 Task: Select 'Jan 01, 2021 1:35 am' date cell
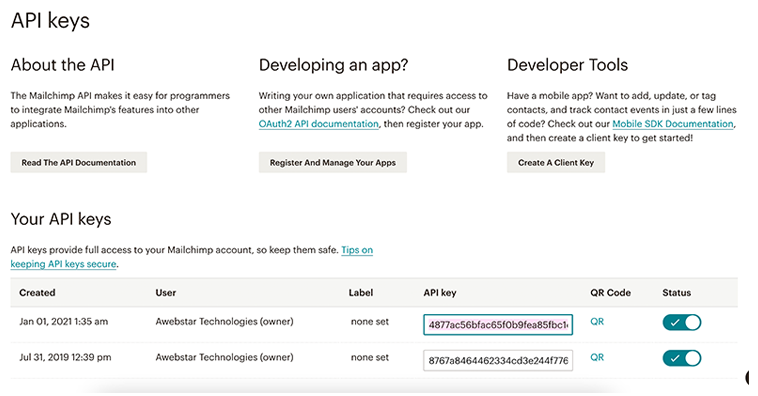(64, 322)
